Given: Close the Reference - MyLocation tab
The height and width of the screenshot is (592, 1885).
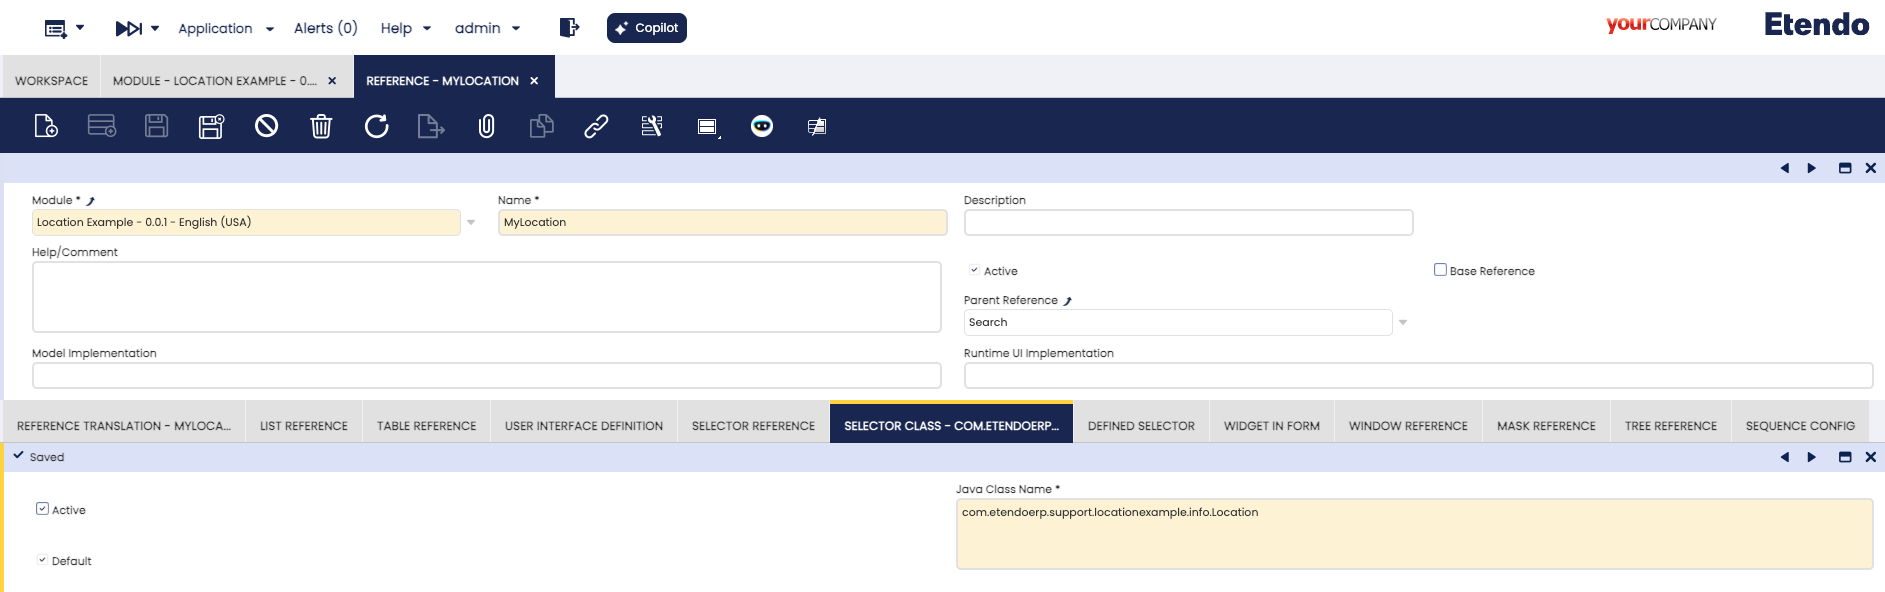Looking at the screenshot, I should point(534,81).
